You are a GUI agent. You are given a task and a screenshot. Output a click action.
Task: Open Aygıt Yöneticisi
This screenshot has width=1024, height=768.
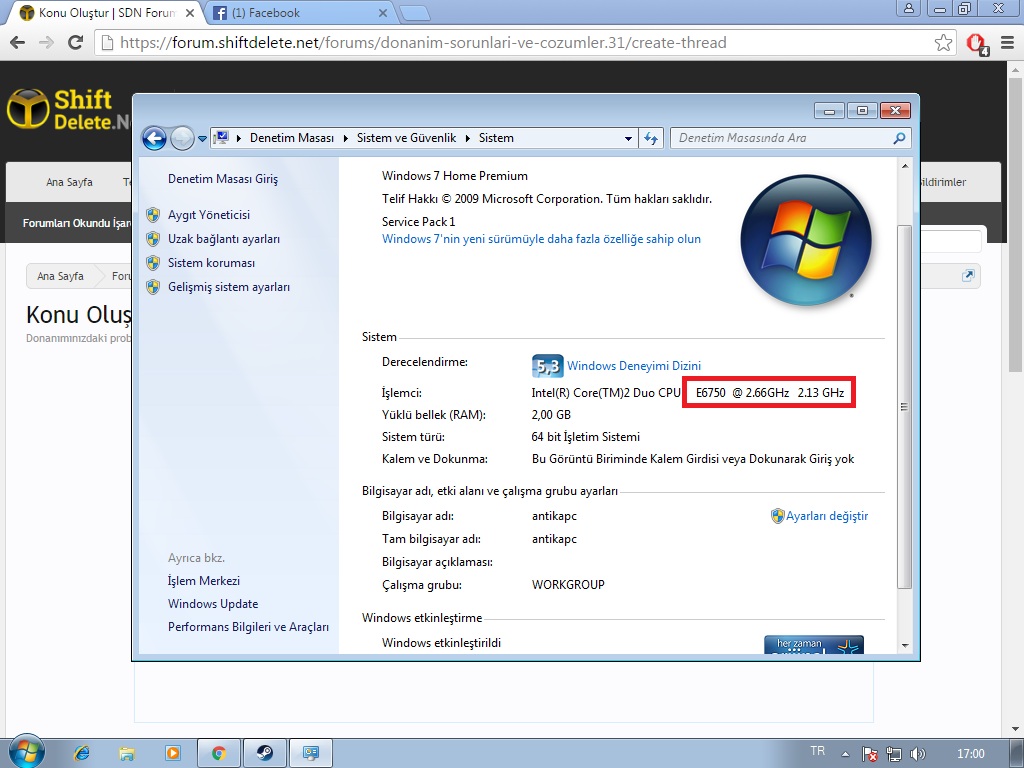point(208,215)
